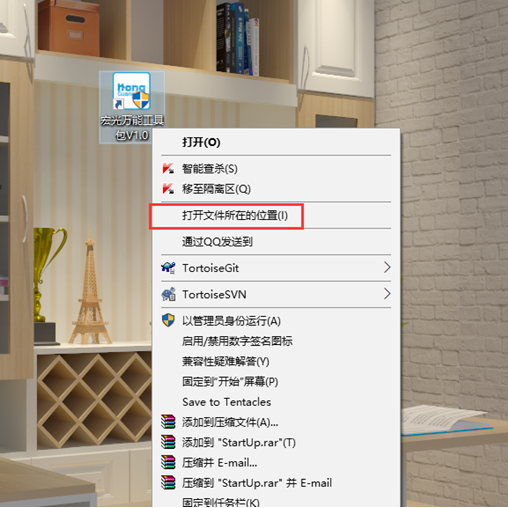Click the TortoiseSVN turtle icon
508x508 pixels.
[x=168, y=294]
